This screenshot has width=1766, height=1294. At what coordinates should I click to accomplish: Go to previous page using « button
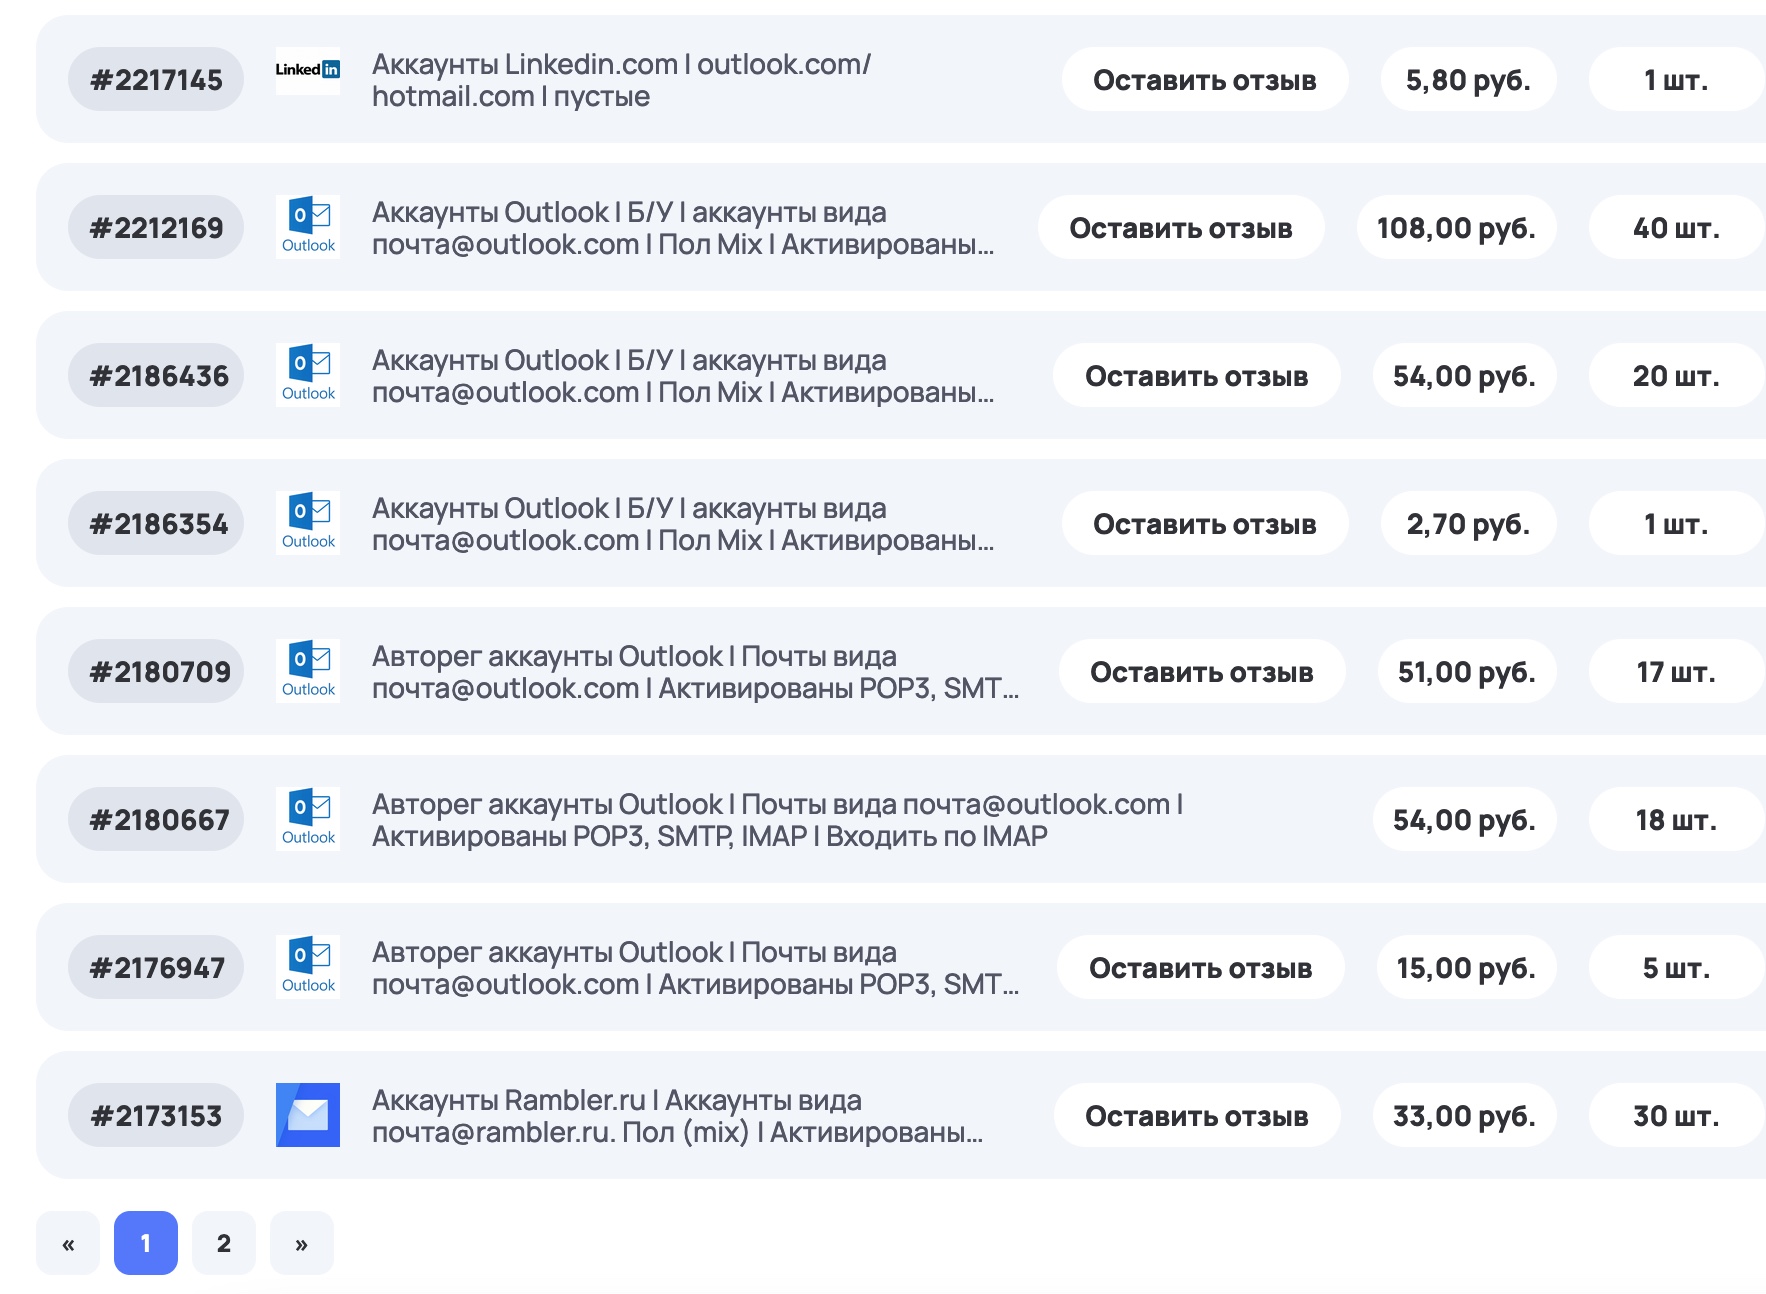pyautogui.click(x=68, y=1243)
